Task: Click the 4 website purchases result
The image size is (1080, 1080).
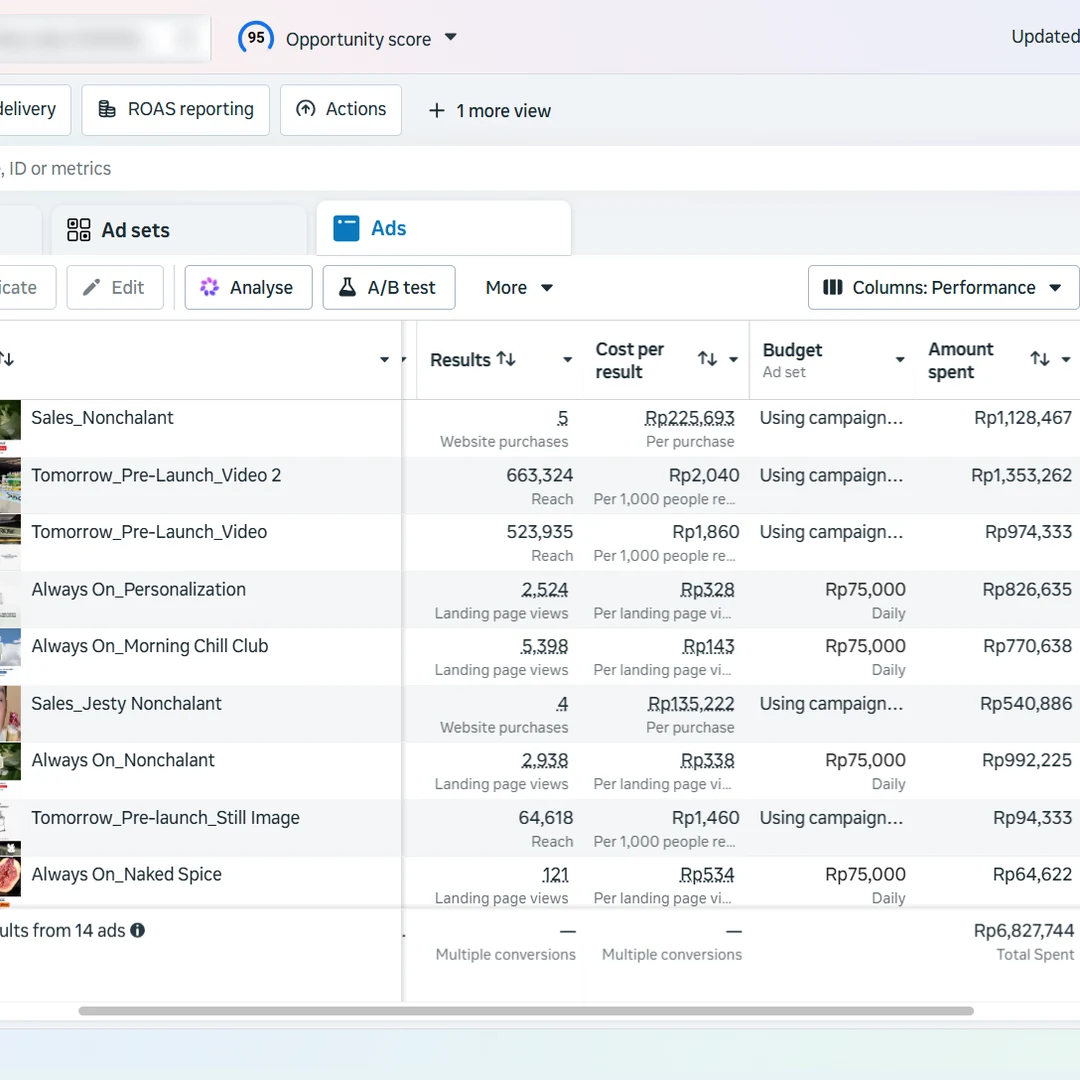Action: coord(563,703)
